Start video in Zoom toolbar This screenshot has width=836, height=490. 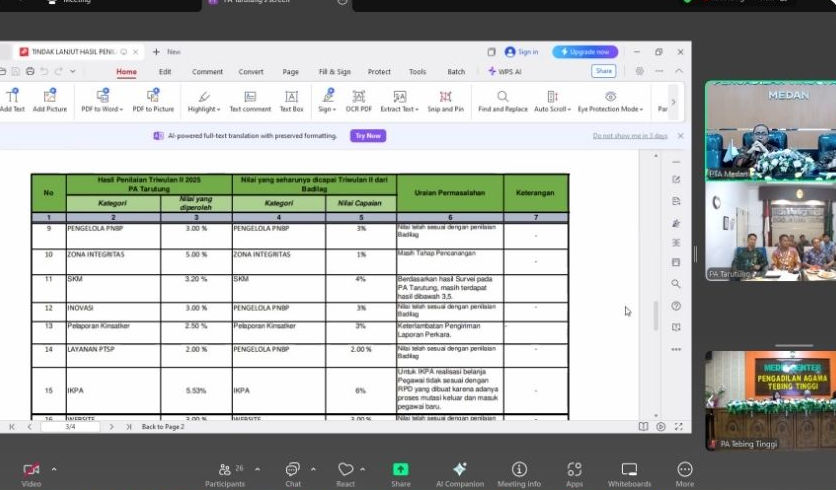tap(31, 473)
